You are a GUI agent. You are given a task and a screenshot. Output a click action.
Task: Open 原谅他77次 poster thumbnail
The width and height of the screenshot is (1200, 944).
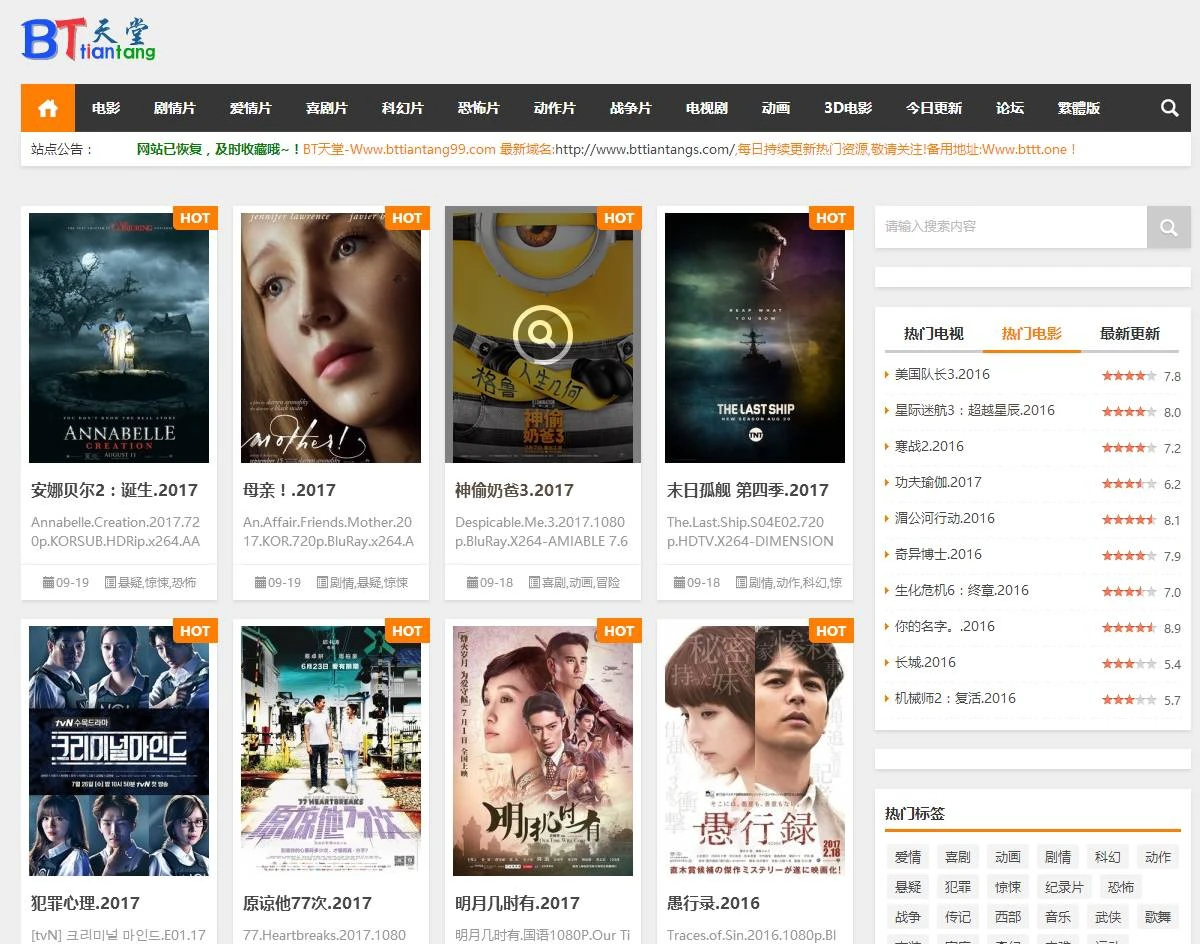pos(331,751)
